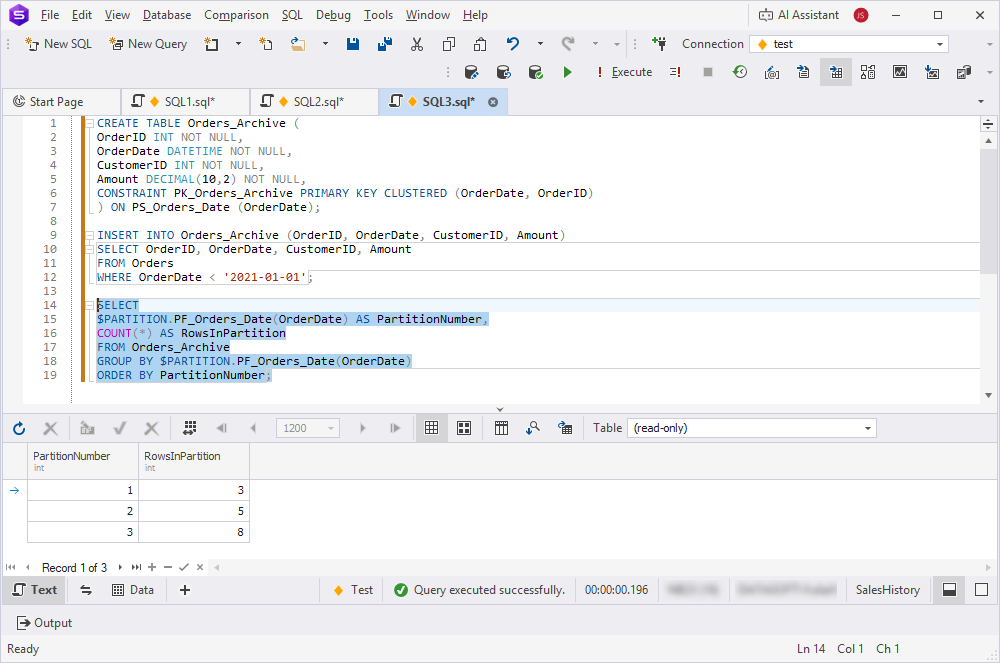Switch results to grid view mode
This screenshot has height=663, width=1000.
pos(432,428)
